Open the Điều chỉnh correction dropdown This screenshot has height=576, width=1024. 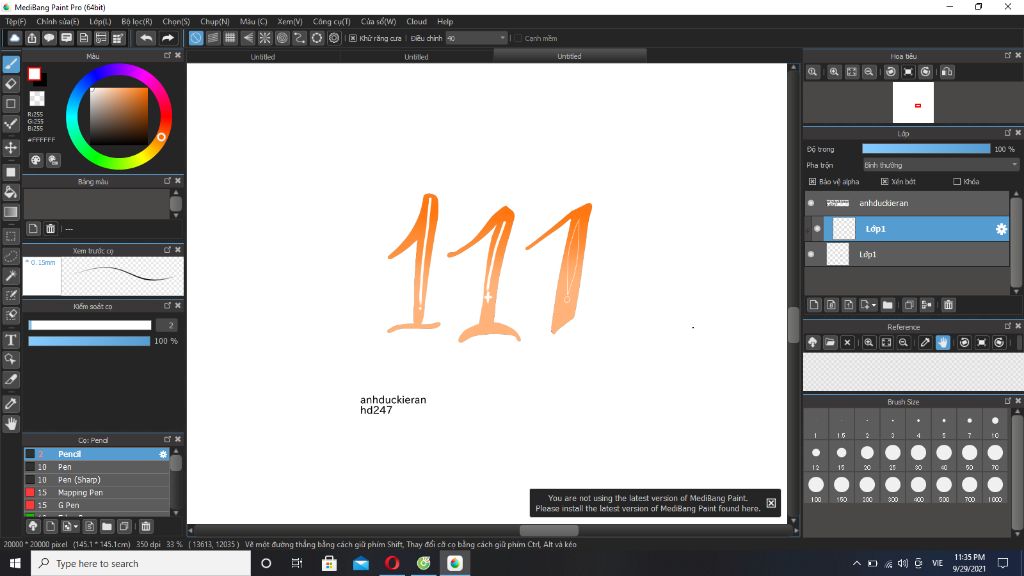(x=476, y=39)
